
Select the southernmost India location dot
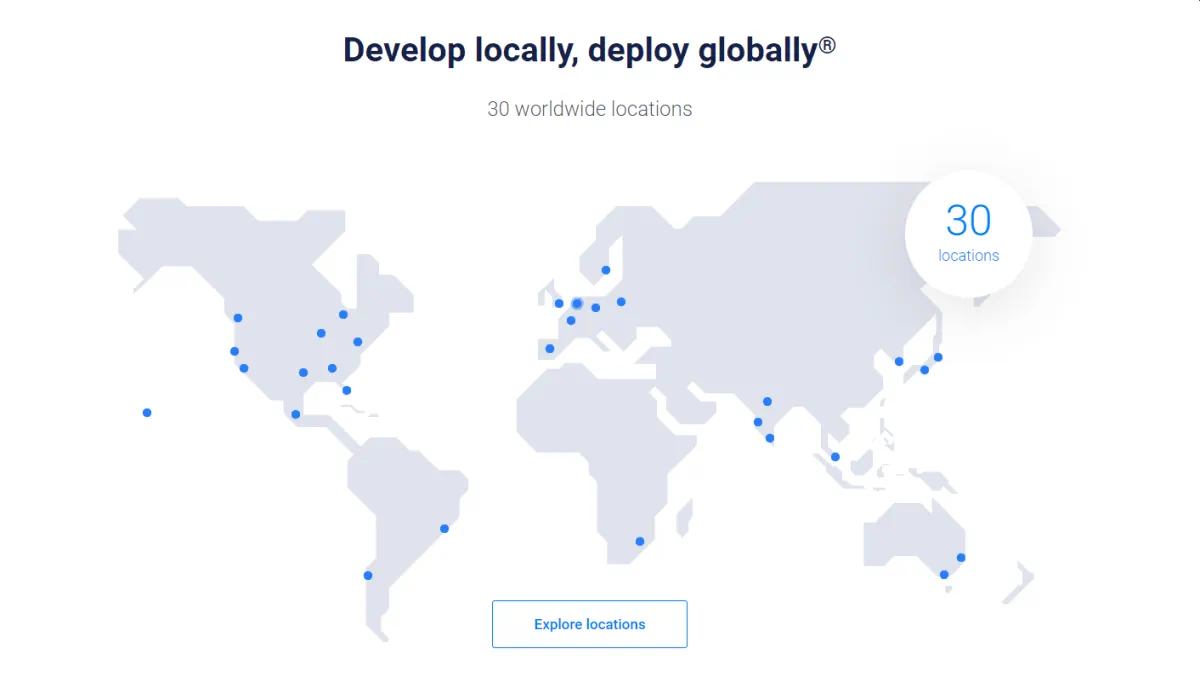(x=769, y=438)
